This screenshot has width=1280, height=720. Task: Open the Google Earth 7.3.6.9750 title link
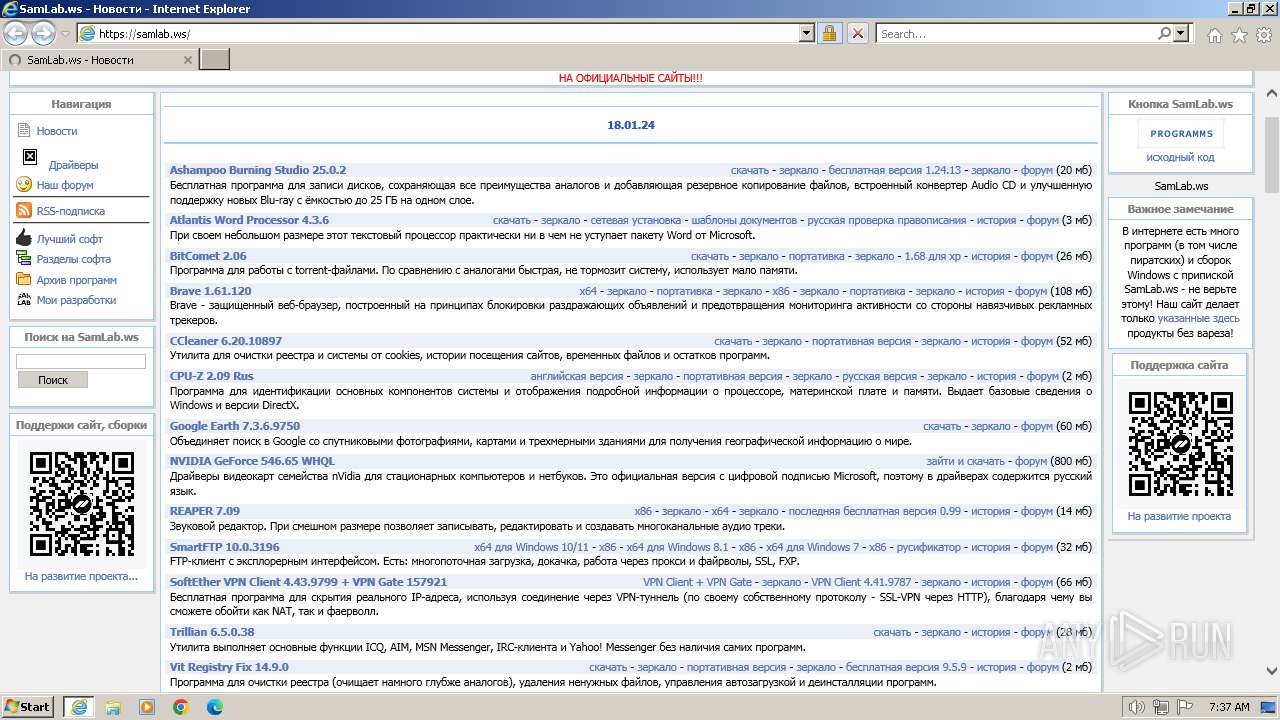(235, 426)
